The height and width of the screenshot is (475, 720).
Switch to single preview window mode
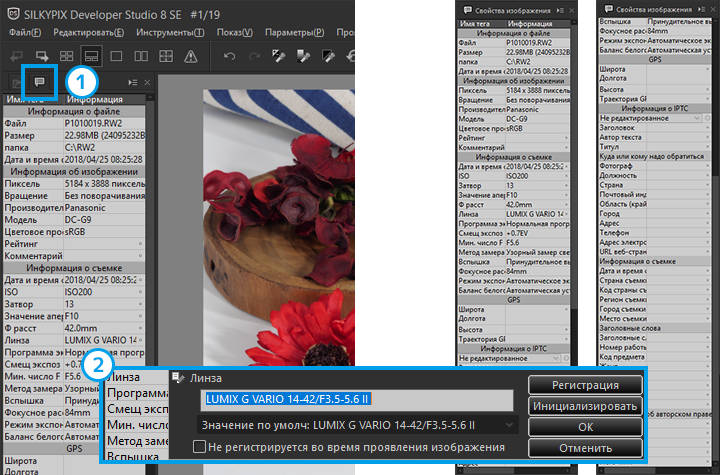click(x=116, y=57)
